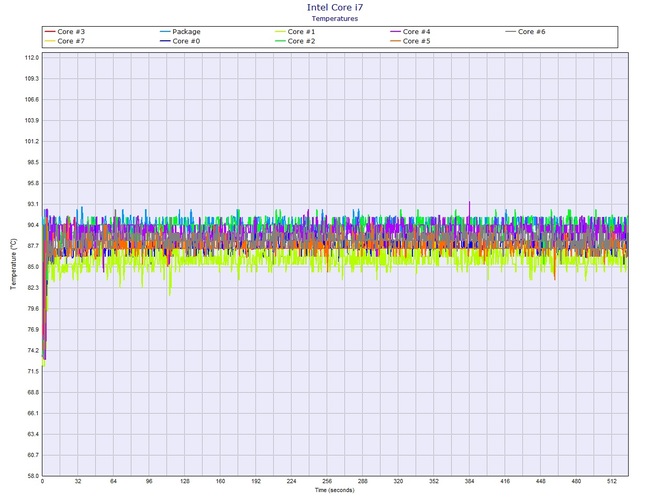Click the 256 x-axis tick label
This screenshot has height=502, width=670.
coord(327,481)
